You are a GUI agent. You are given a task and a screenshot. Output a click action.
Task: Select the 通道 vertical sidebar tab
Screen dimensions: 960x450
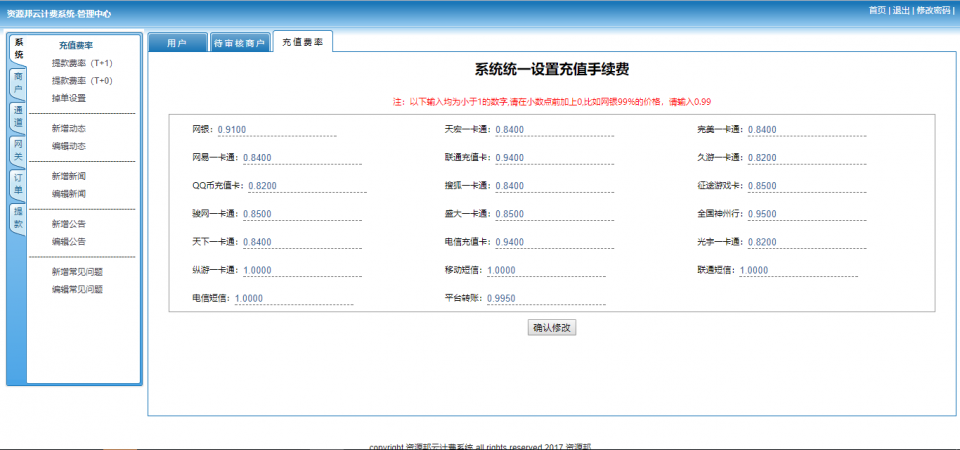[x=18, y=117]
